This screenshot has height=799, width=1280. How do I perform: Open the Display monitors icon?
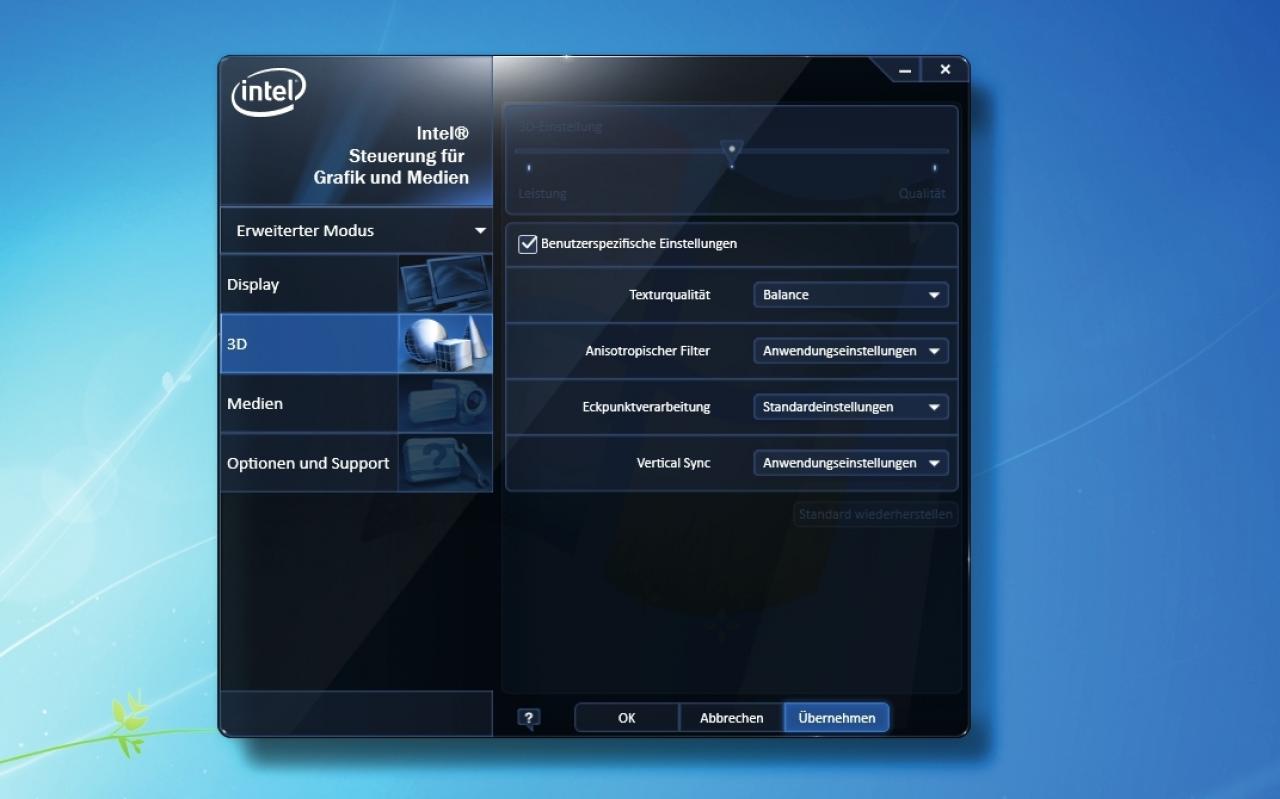coord(445,284)
